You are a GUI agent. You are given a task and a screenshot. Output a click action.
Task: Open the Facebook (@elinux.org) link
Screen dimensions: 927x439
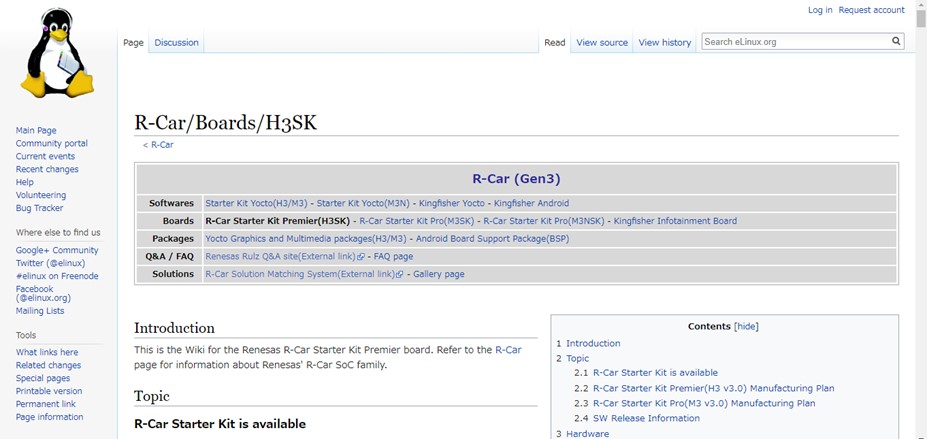coord(43,294)
